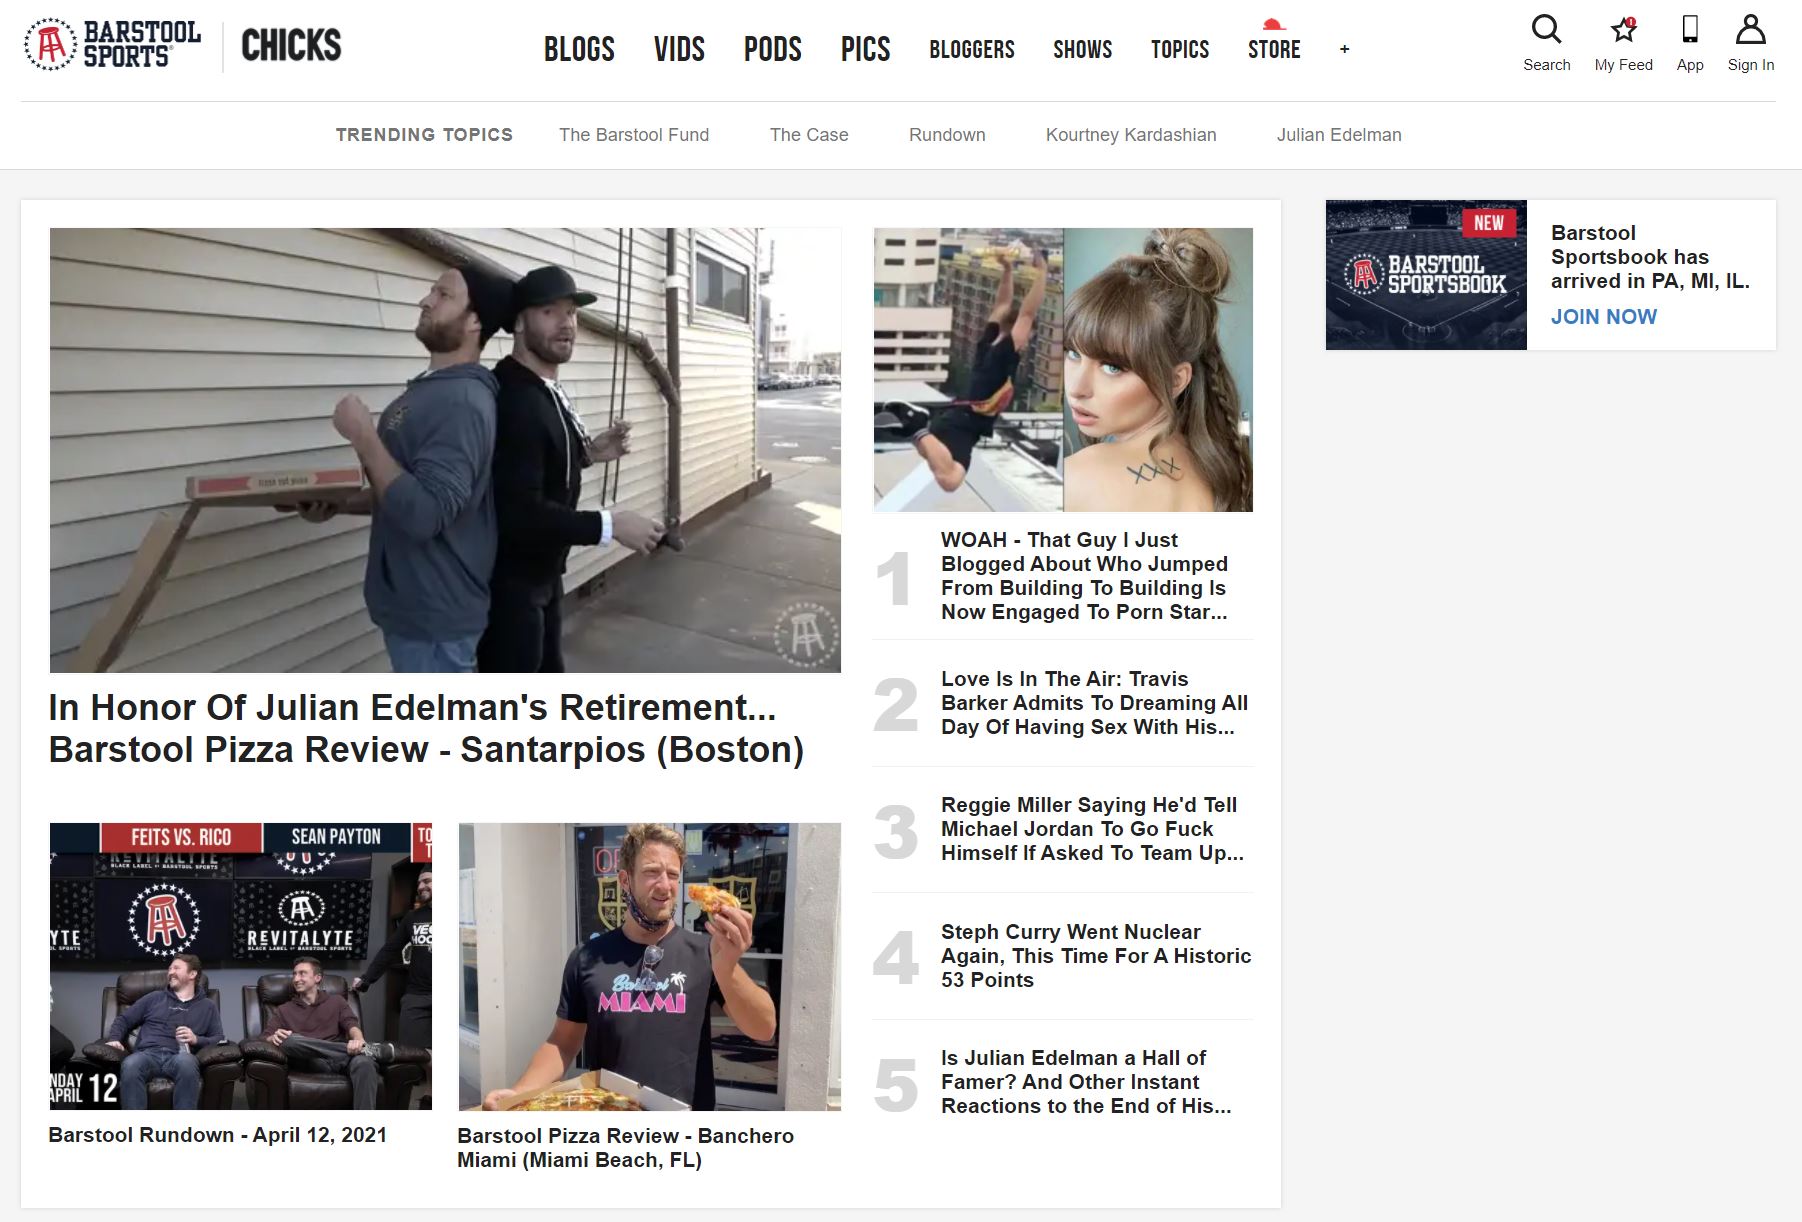This screenshot has width=1802, height=1222.
Task: Open the PODS menu
Action: [772, 49]
